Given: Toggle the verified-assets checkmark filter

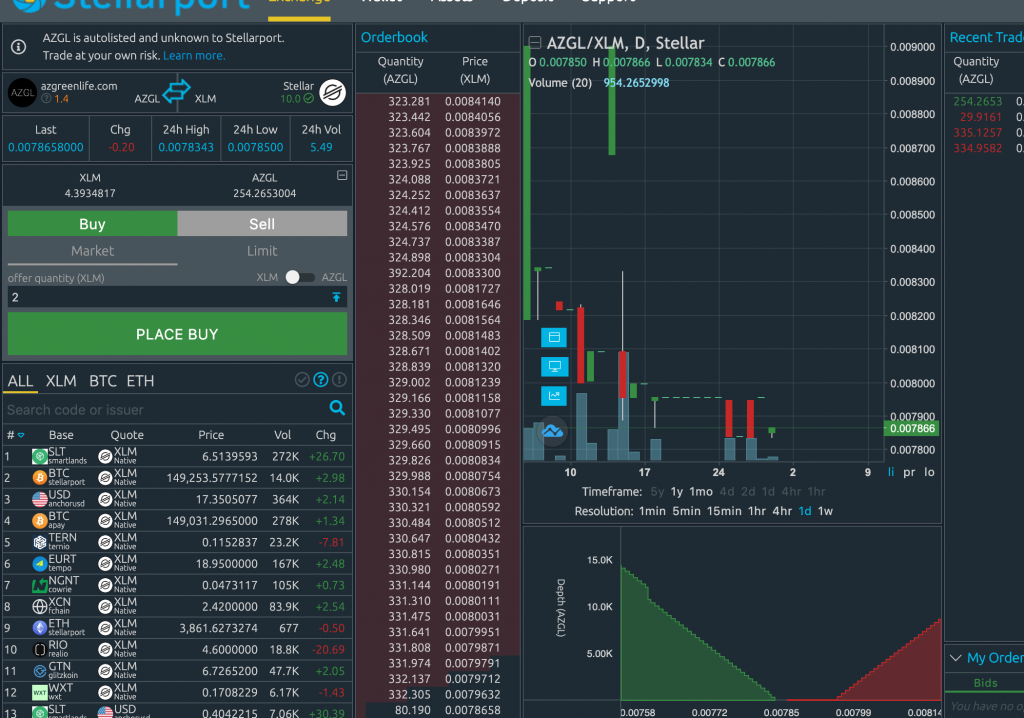Looking at the screenshot, I should coord(302,380).
